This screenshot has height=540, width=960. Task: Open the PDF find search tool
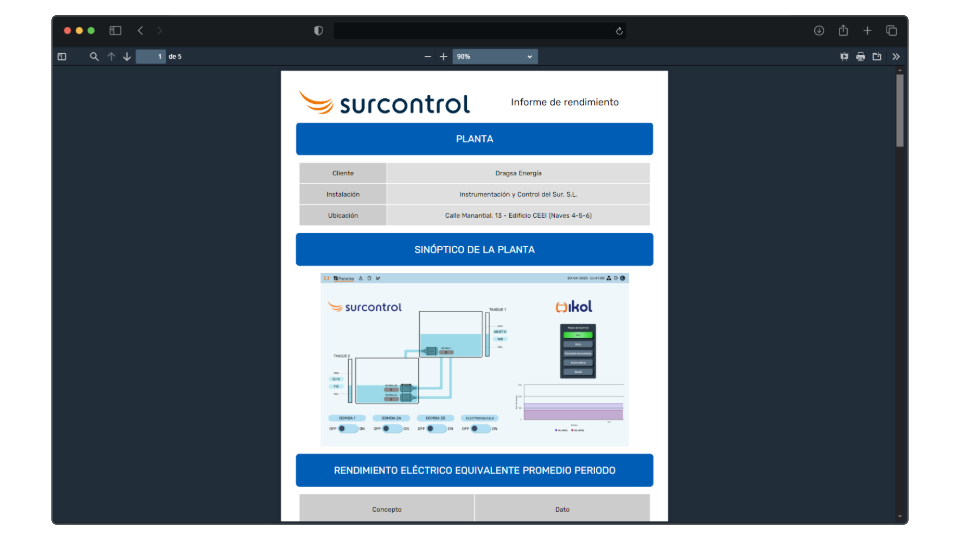pyautogui.click(x=94, y=57)
